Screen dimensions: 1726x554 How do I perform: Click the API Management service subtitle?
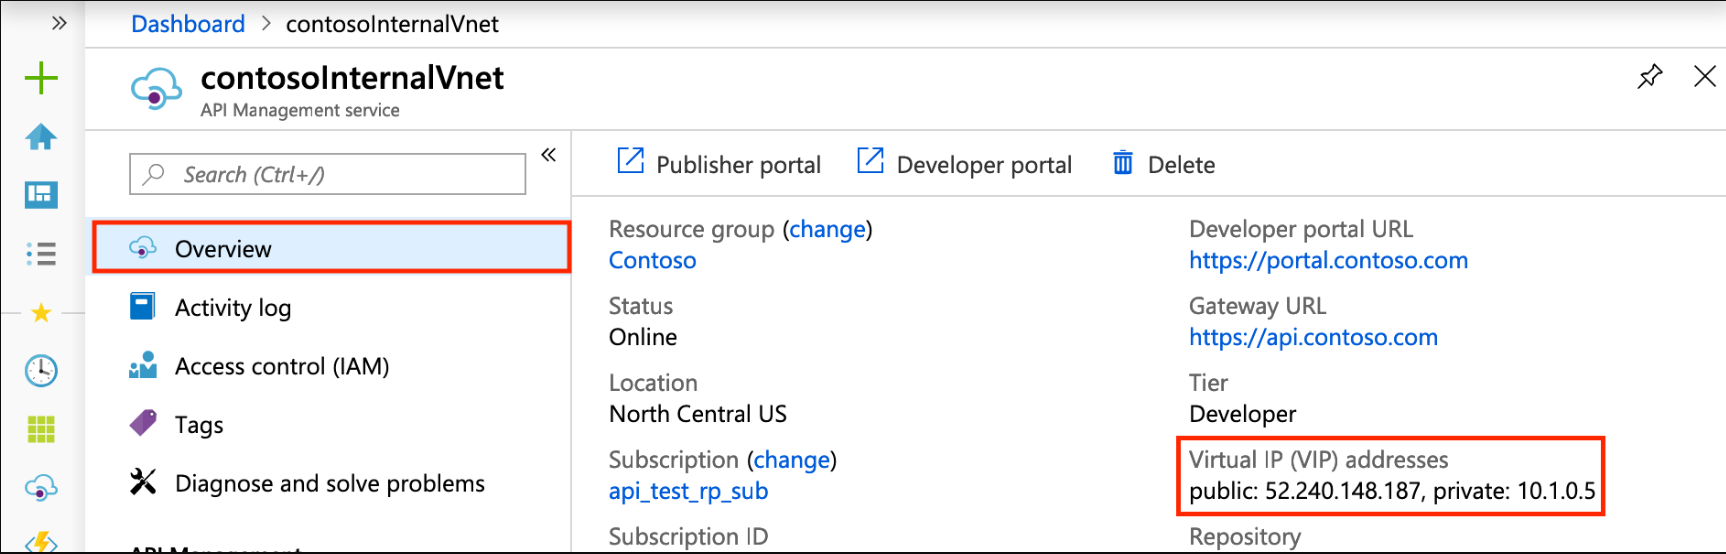click(300, 110)
